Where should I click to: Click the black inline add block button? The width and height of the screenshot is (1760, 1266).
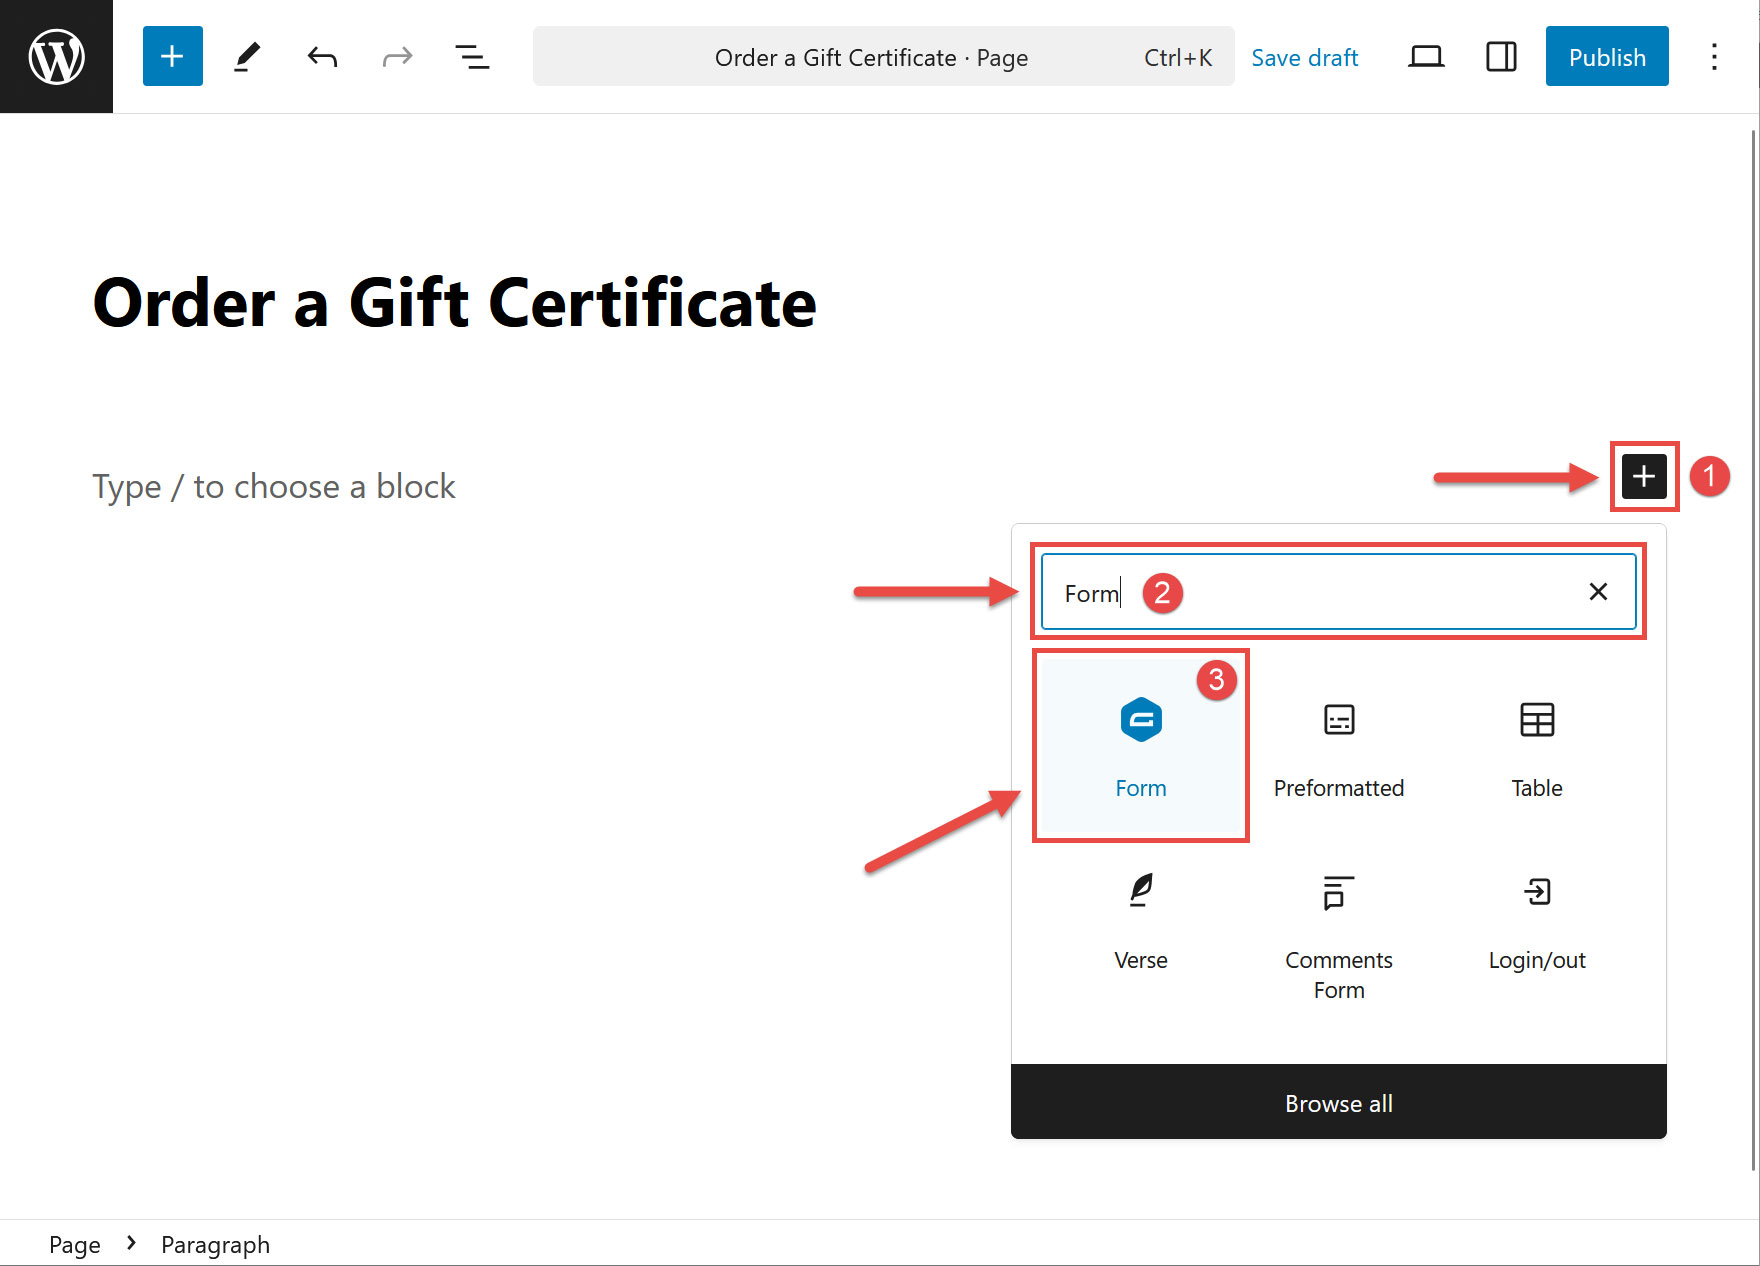1644,476
